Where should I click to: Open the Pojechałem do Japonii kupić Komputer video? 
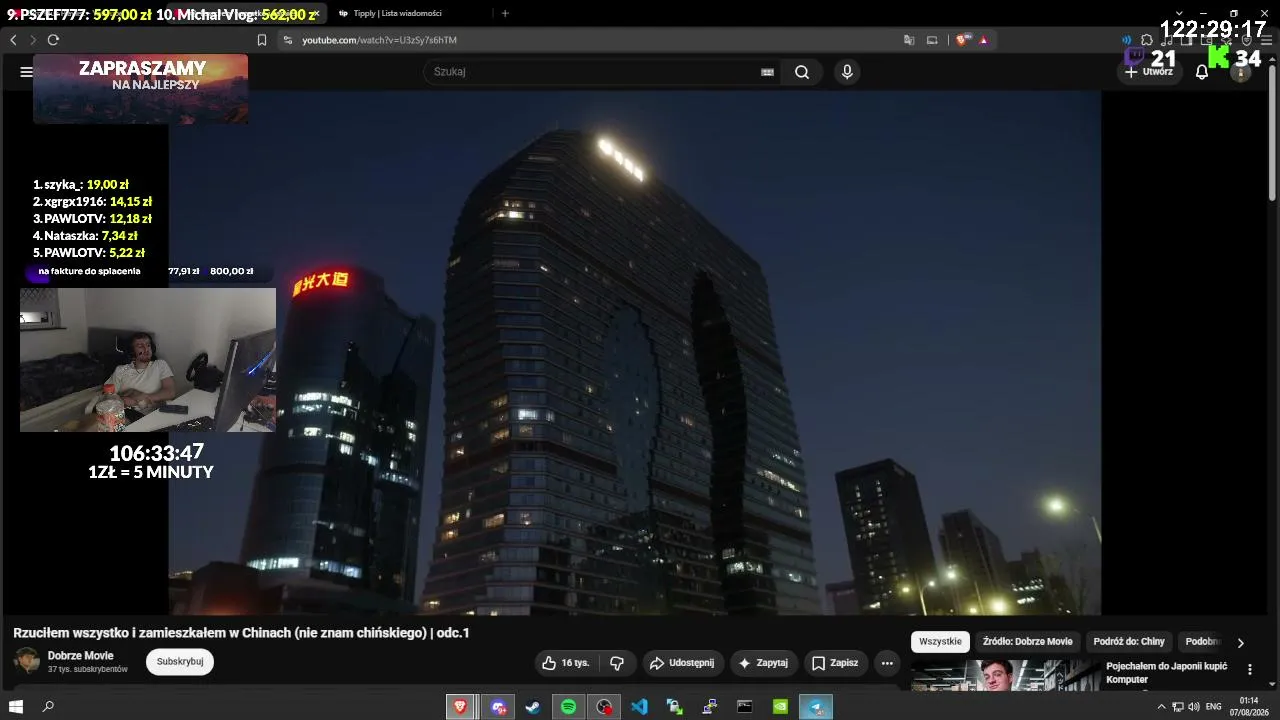coord(1168,672)
